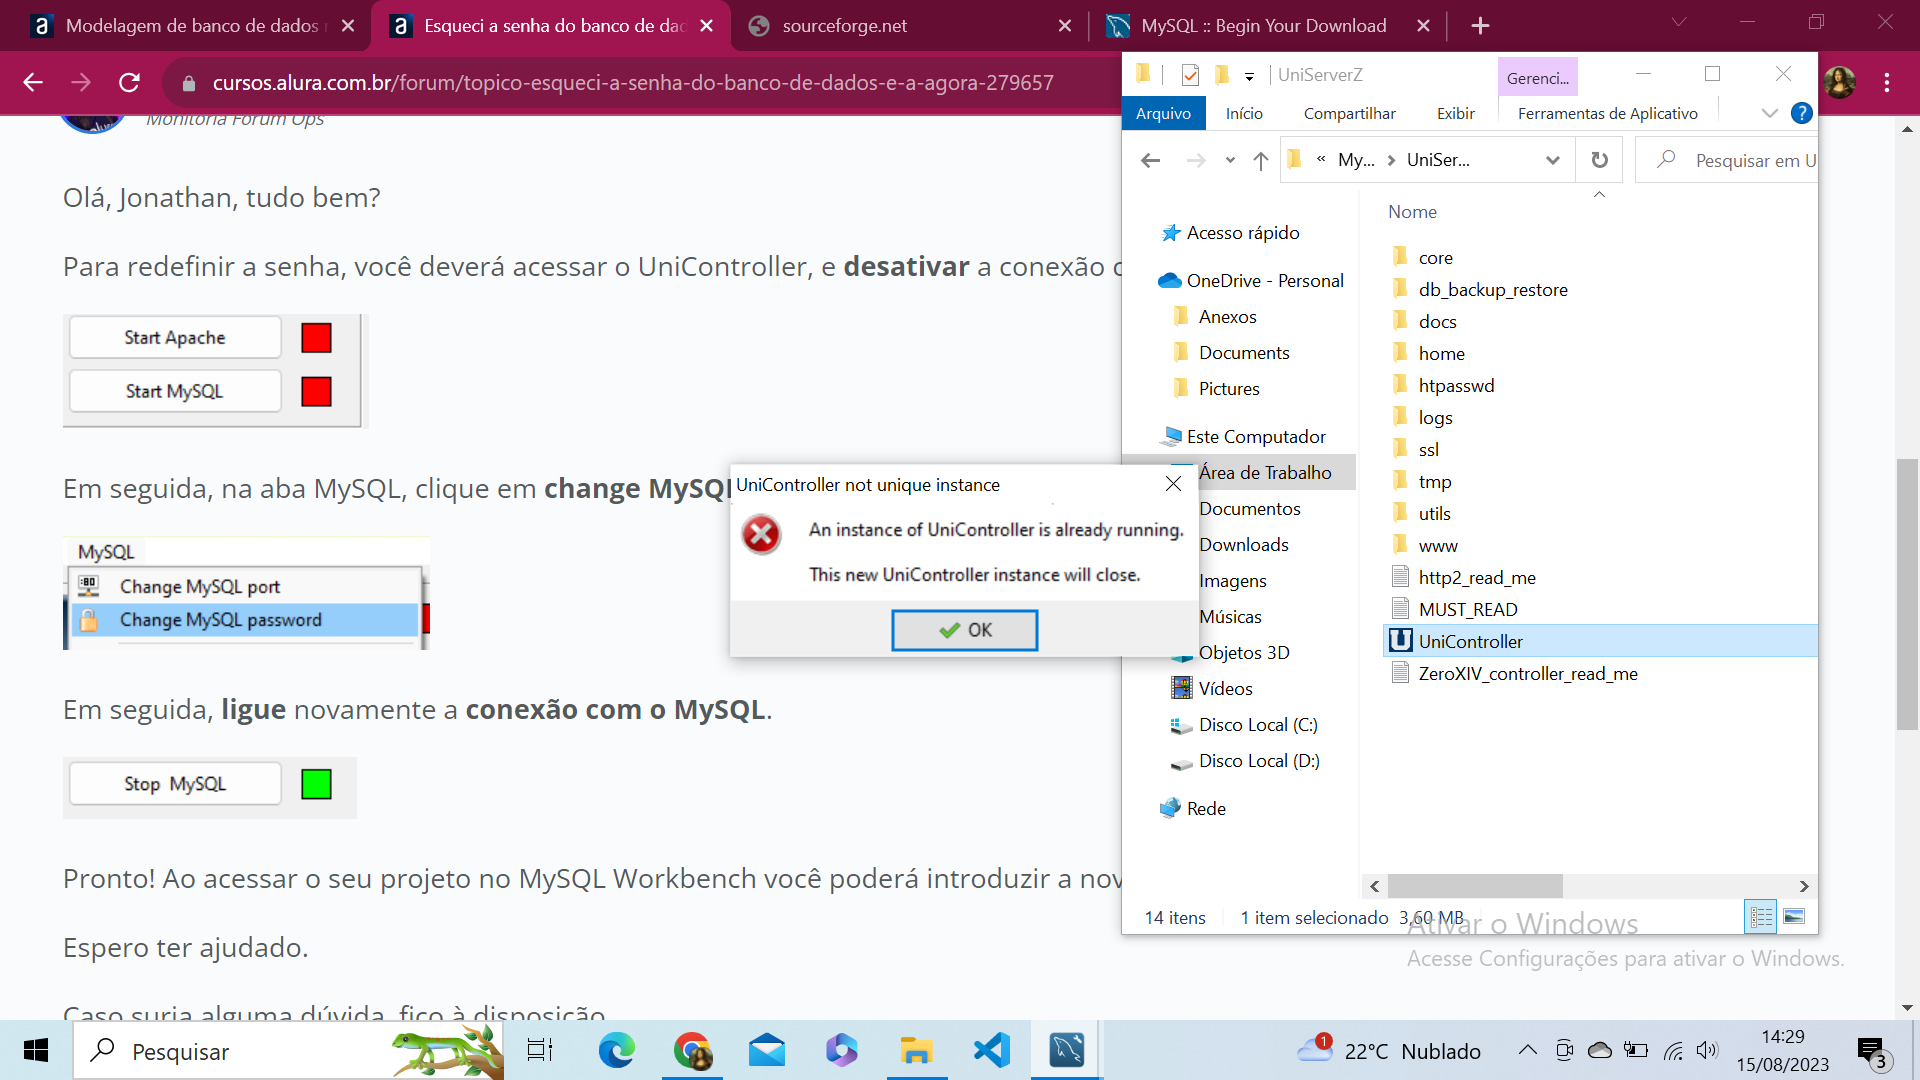The image size is (1920, 1080).
Task: Select Este Computador in navigation pane
Action: click(1243, 436)
